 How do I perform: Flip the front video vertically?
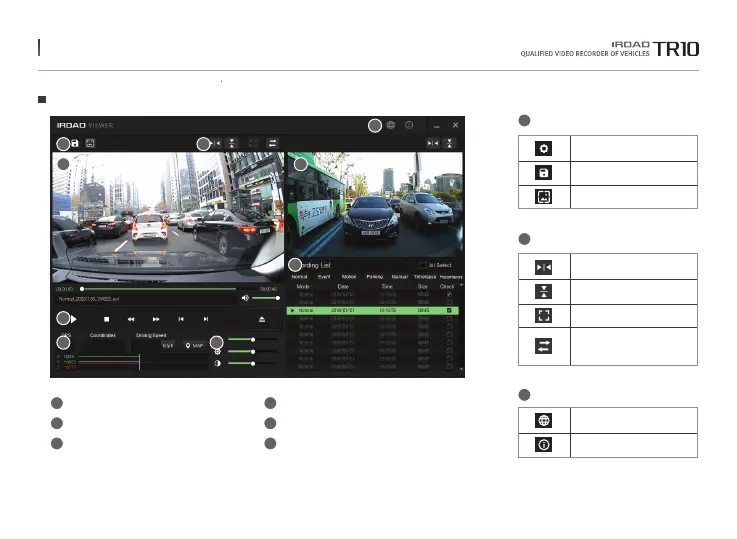click(232, 143)
